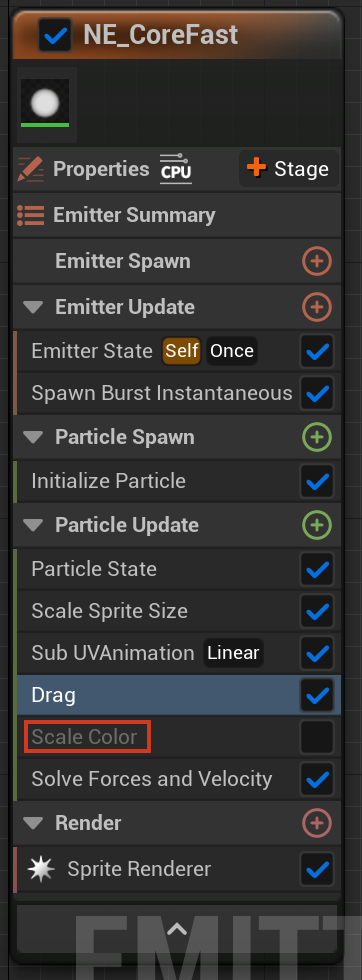The image size is (362, 980).
Task: Click the Render section plus icon
Action: click(x=316, y=823)
